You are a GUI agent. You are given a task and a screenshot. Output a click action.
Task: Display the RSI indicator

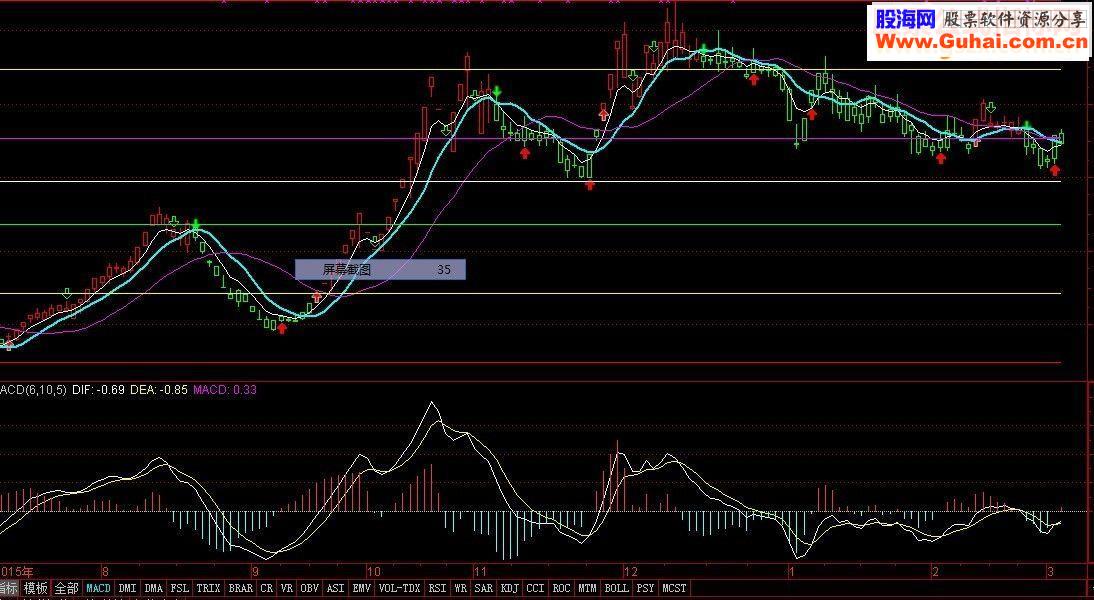(x=437, y=588)
